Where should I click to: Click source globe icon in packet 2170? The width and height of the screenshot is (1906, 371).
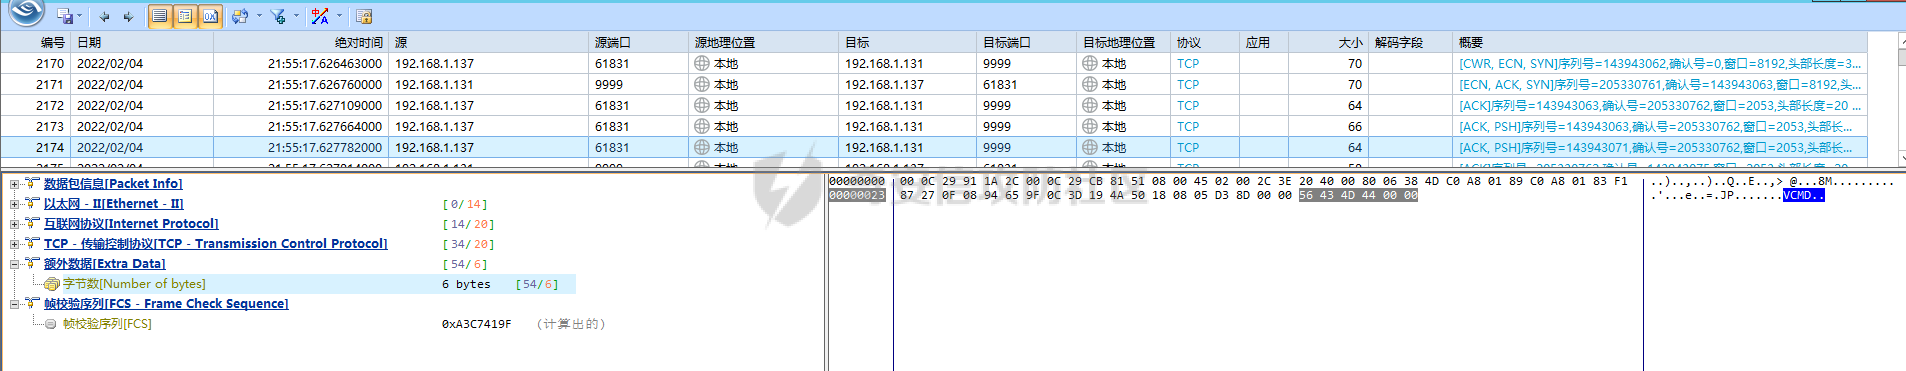[702, 64]
